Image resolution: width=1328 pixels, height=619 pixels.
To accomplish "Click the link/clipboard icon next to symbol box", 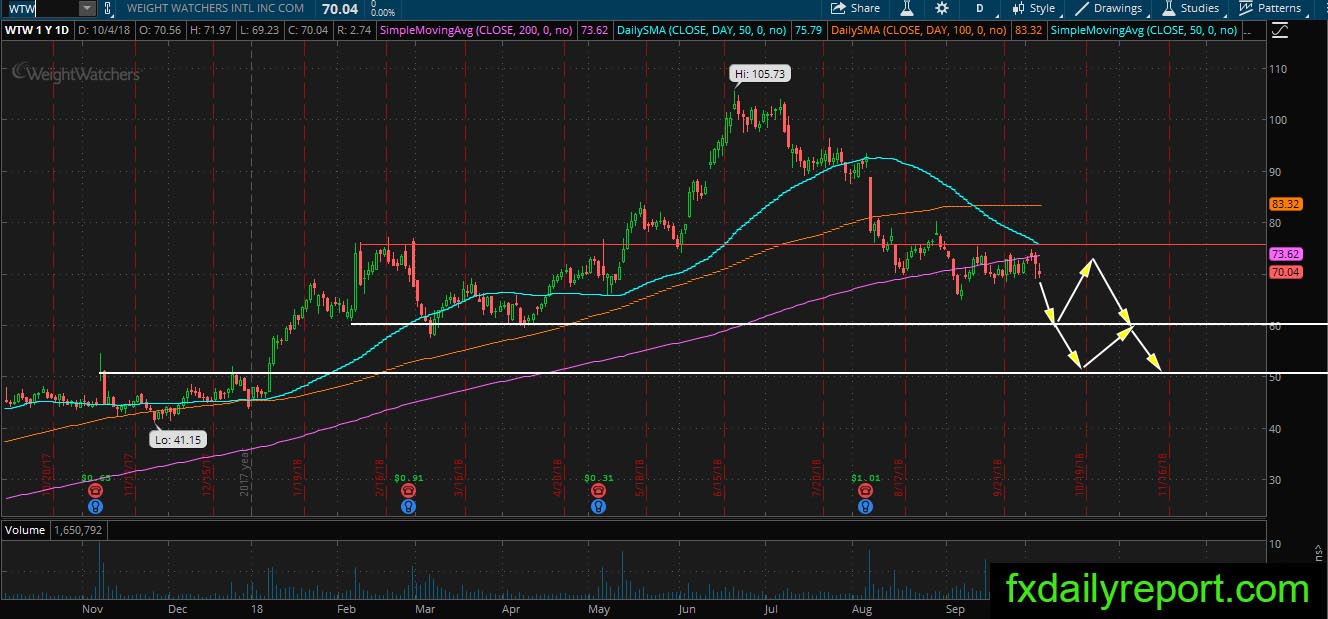I will coord(108,8).
